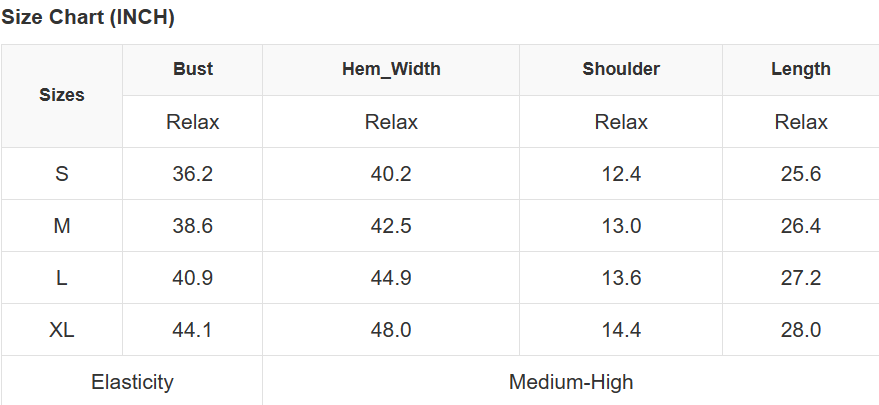Select the S size row label
This screenshot has height=405, width=879.
(x=62, y=174)
